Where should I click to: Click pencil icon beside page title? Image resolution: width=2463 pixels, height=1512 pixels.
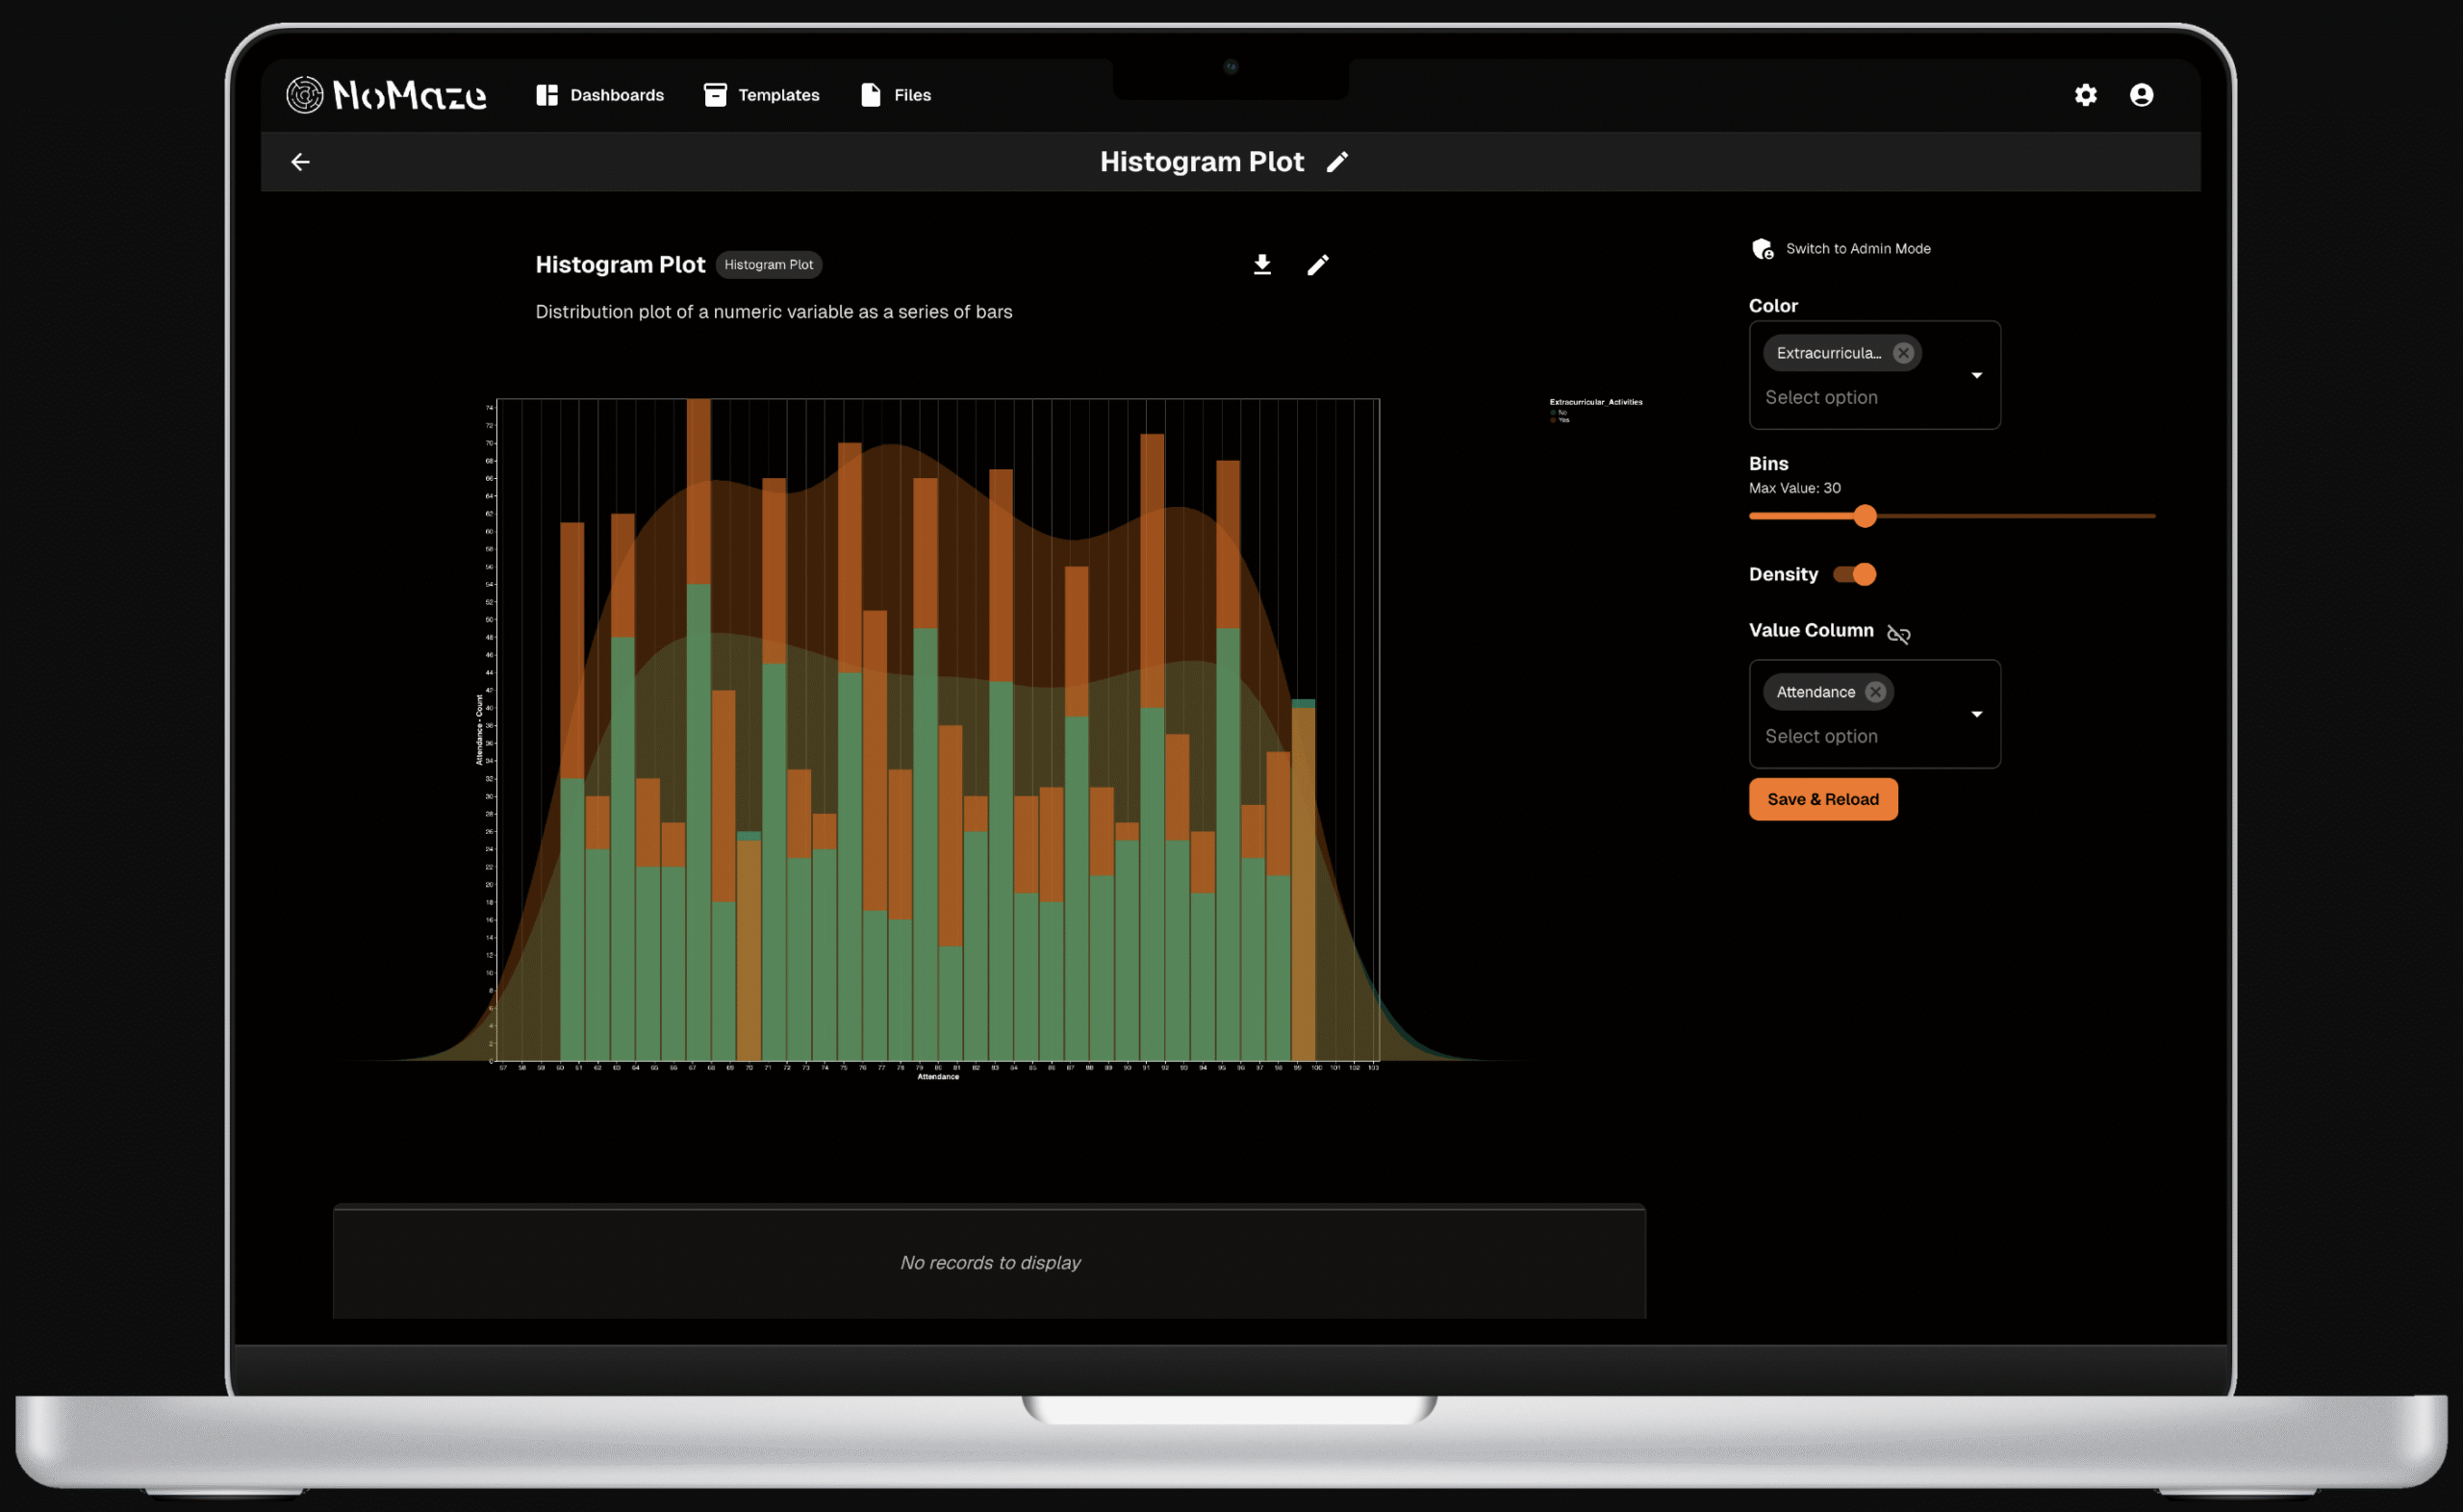tap(1337, 162)
